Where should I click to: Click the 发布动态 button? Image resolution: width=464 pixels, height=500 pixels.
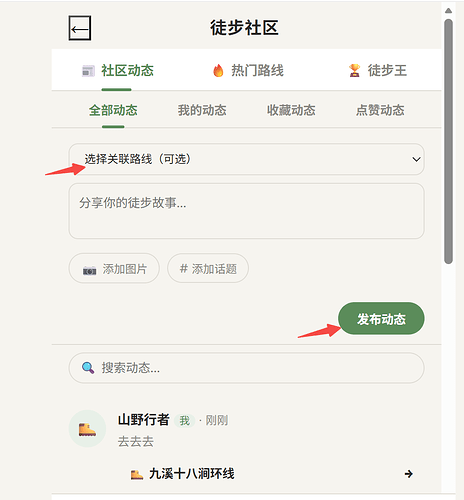point(381,319)
